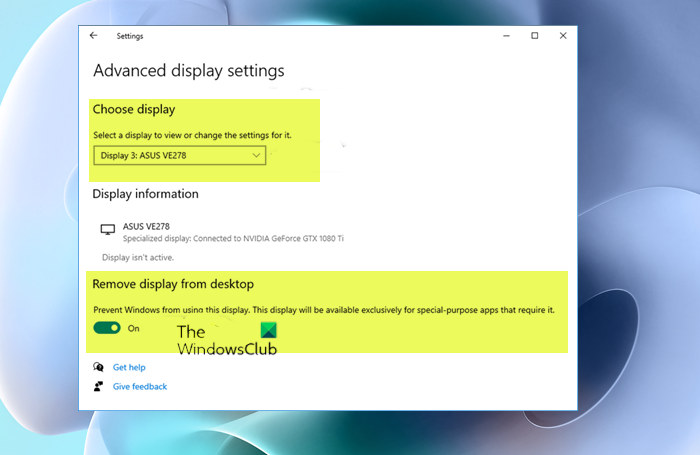Click the Give feedback person icon

98,386
